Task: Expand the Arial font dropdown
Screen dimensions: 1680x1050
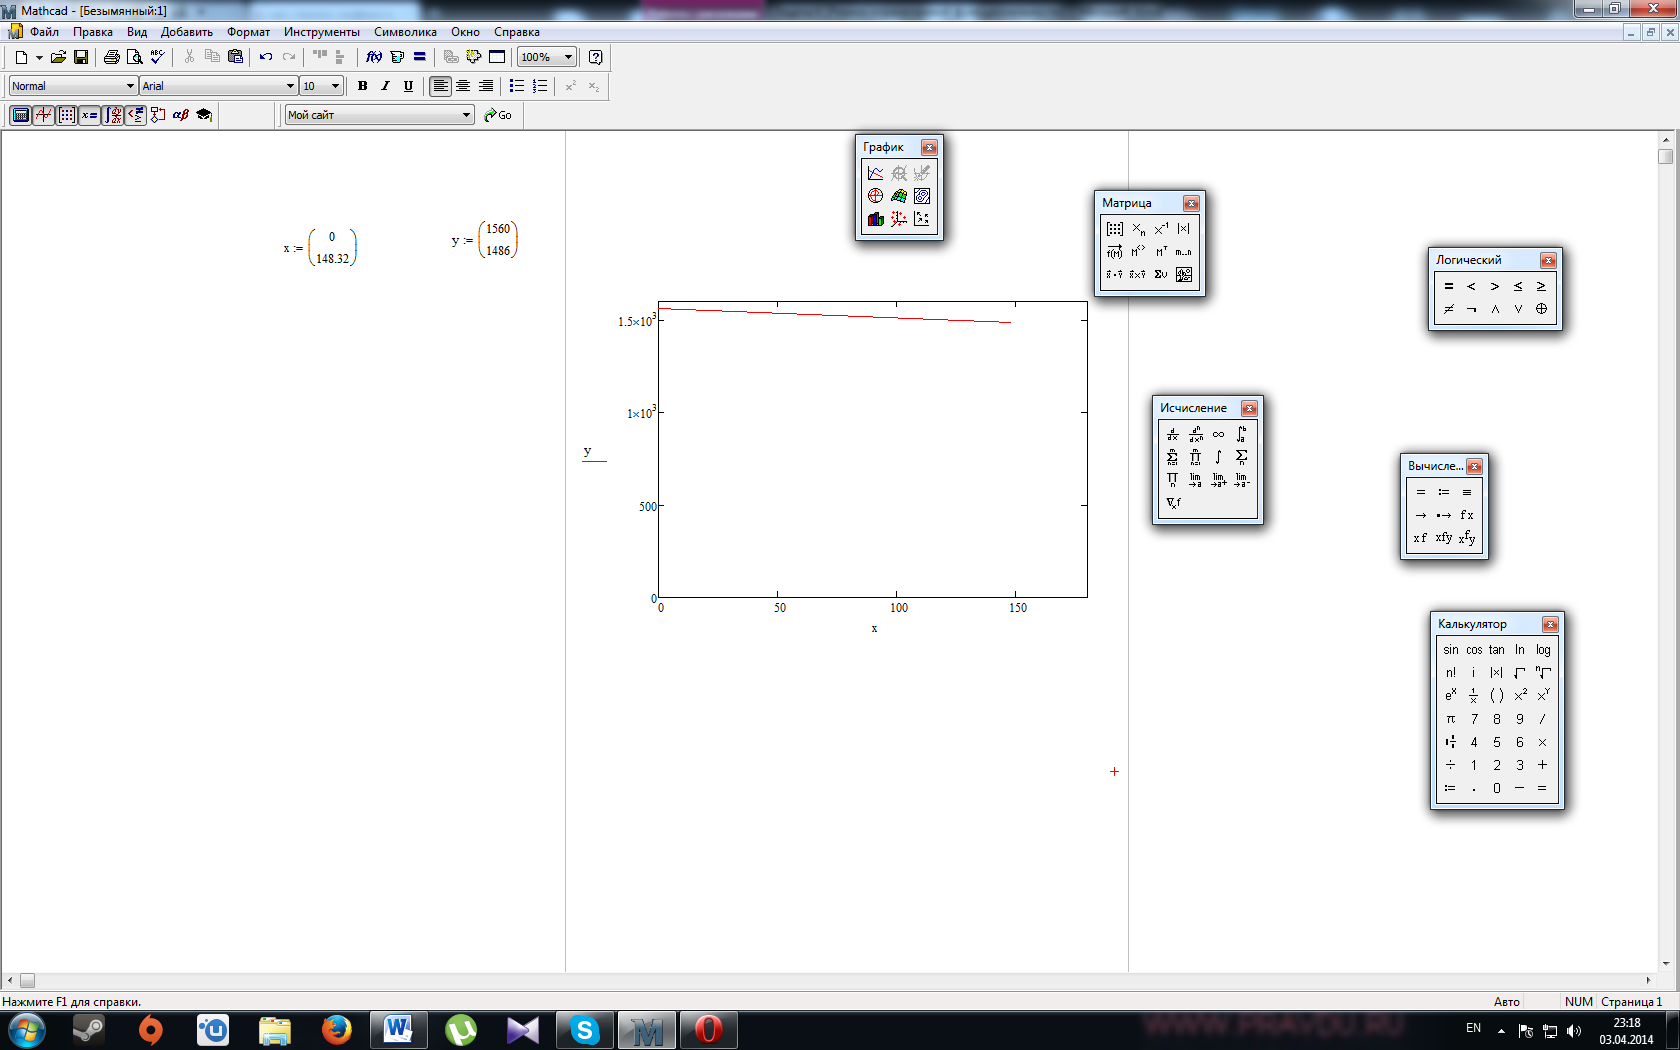Action: 290,86
